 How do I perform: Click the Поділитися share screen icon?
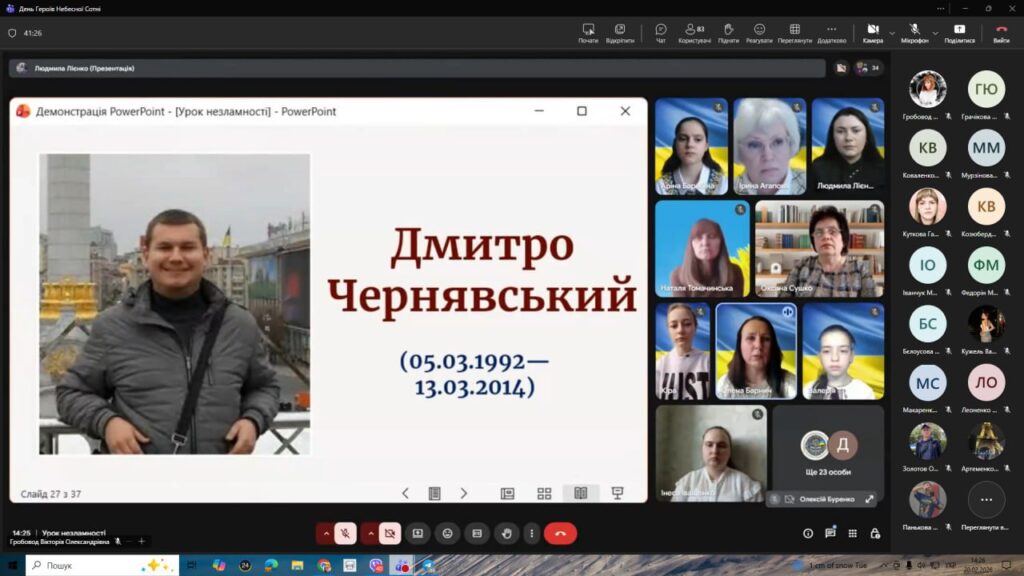click(959, 33)
